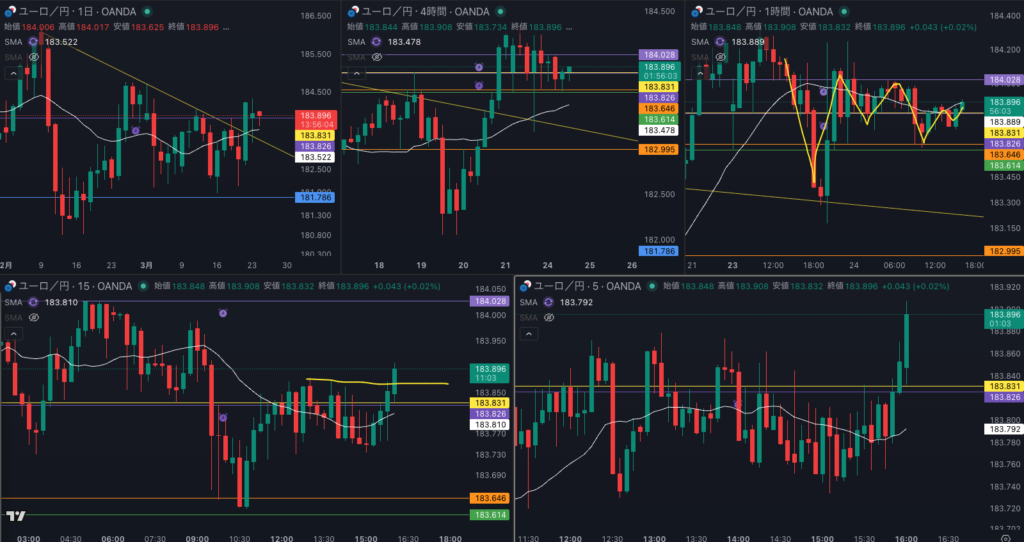Click the purple SMA refresh icon beside 183.522
The image size is (1024, 542).
(31, 42)
